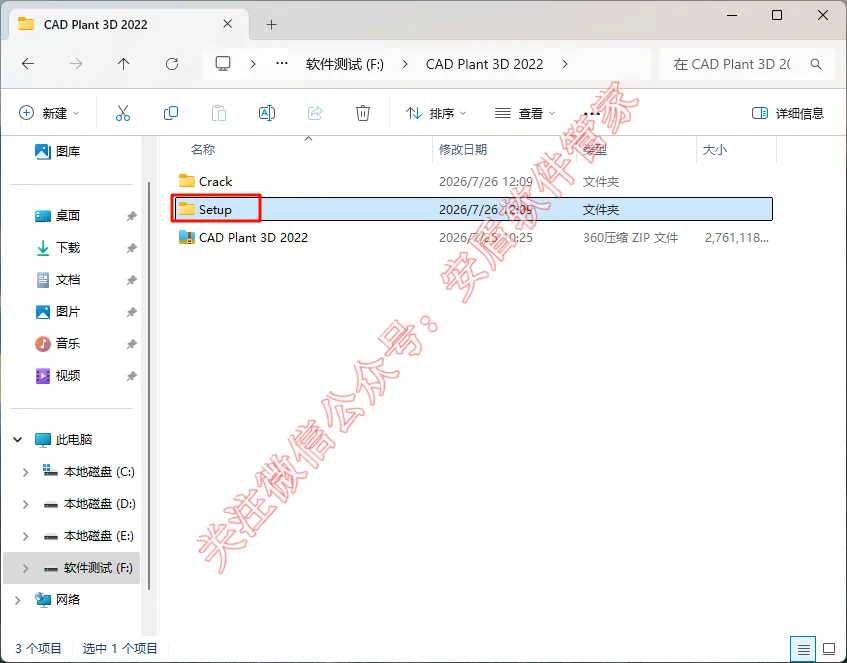The height and width of the screenshot is (663, 847).
Task: Click the PC monitor icon in address bar
Action: point(223,64)
